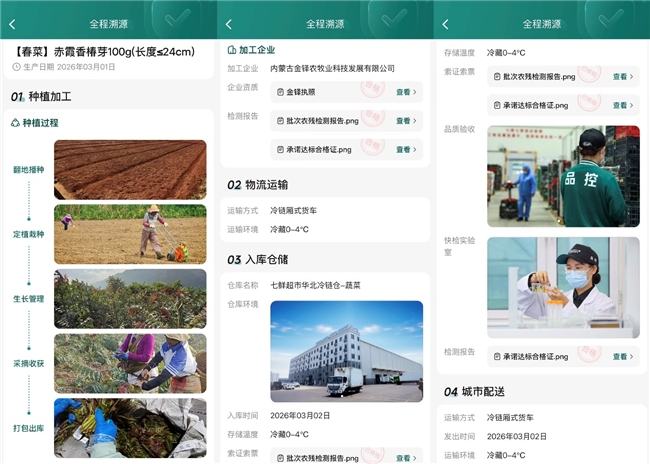Viewport: 650px width, 464px height.
Task: Open the 采摘收获 harvesting photo
Action: point(130,363)
